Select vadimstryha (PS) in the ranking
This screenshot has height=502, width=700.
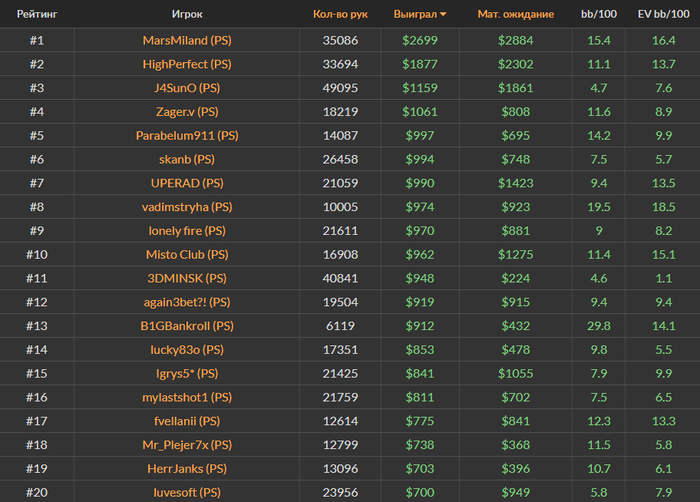pyautogui.click(x=187, y=207)
